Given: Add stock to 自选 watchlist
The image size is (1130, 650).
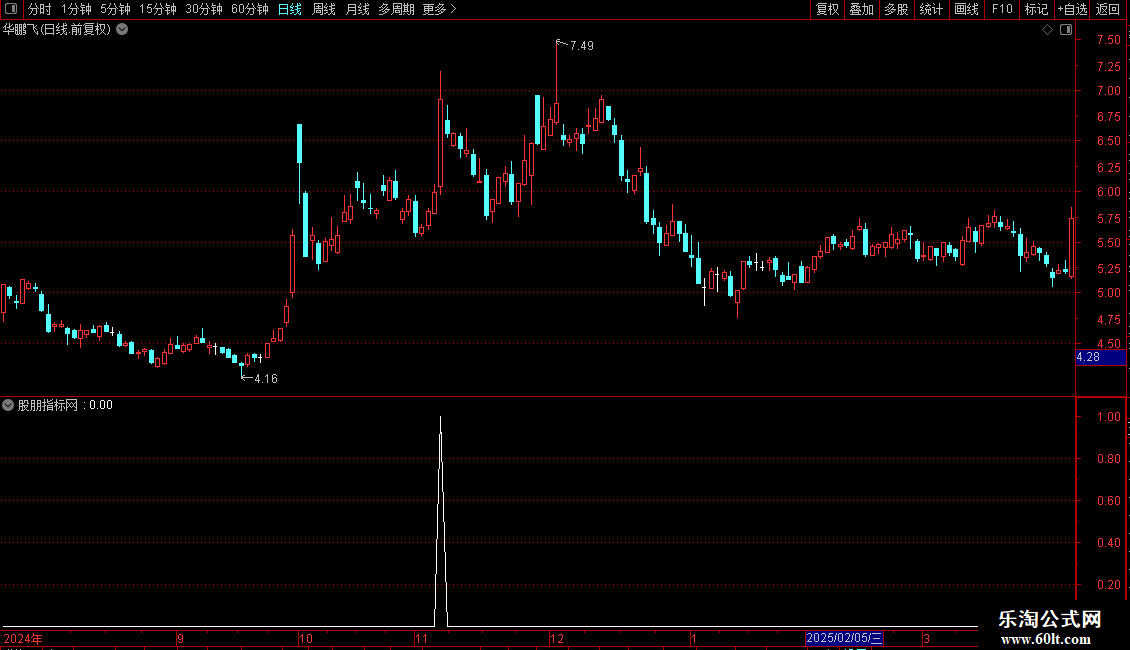Looking at the screenshot, I should [1072, 9].
